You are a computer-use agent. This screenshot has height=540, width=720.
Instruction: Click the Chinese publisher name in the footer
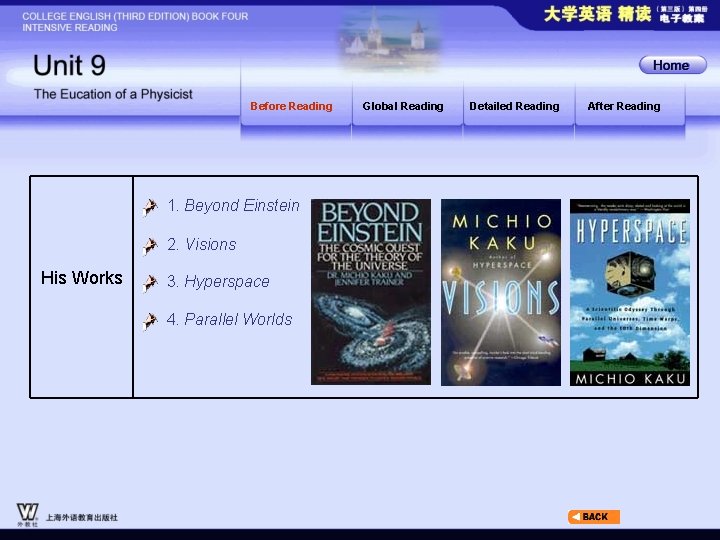82,518
